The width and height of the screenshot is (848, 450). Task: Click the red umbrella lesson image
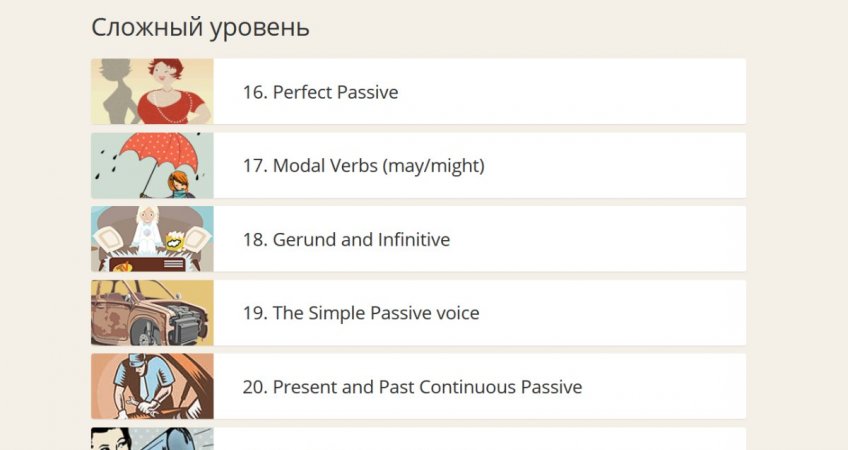pos(152,165)
